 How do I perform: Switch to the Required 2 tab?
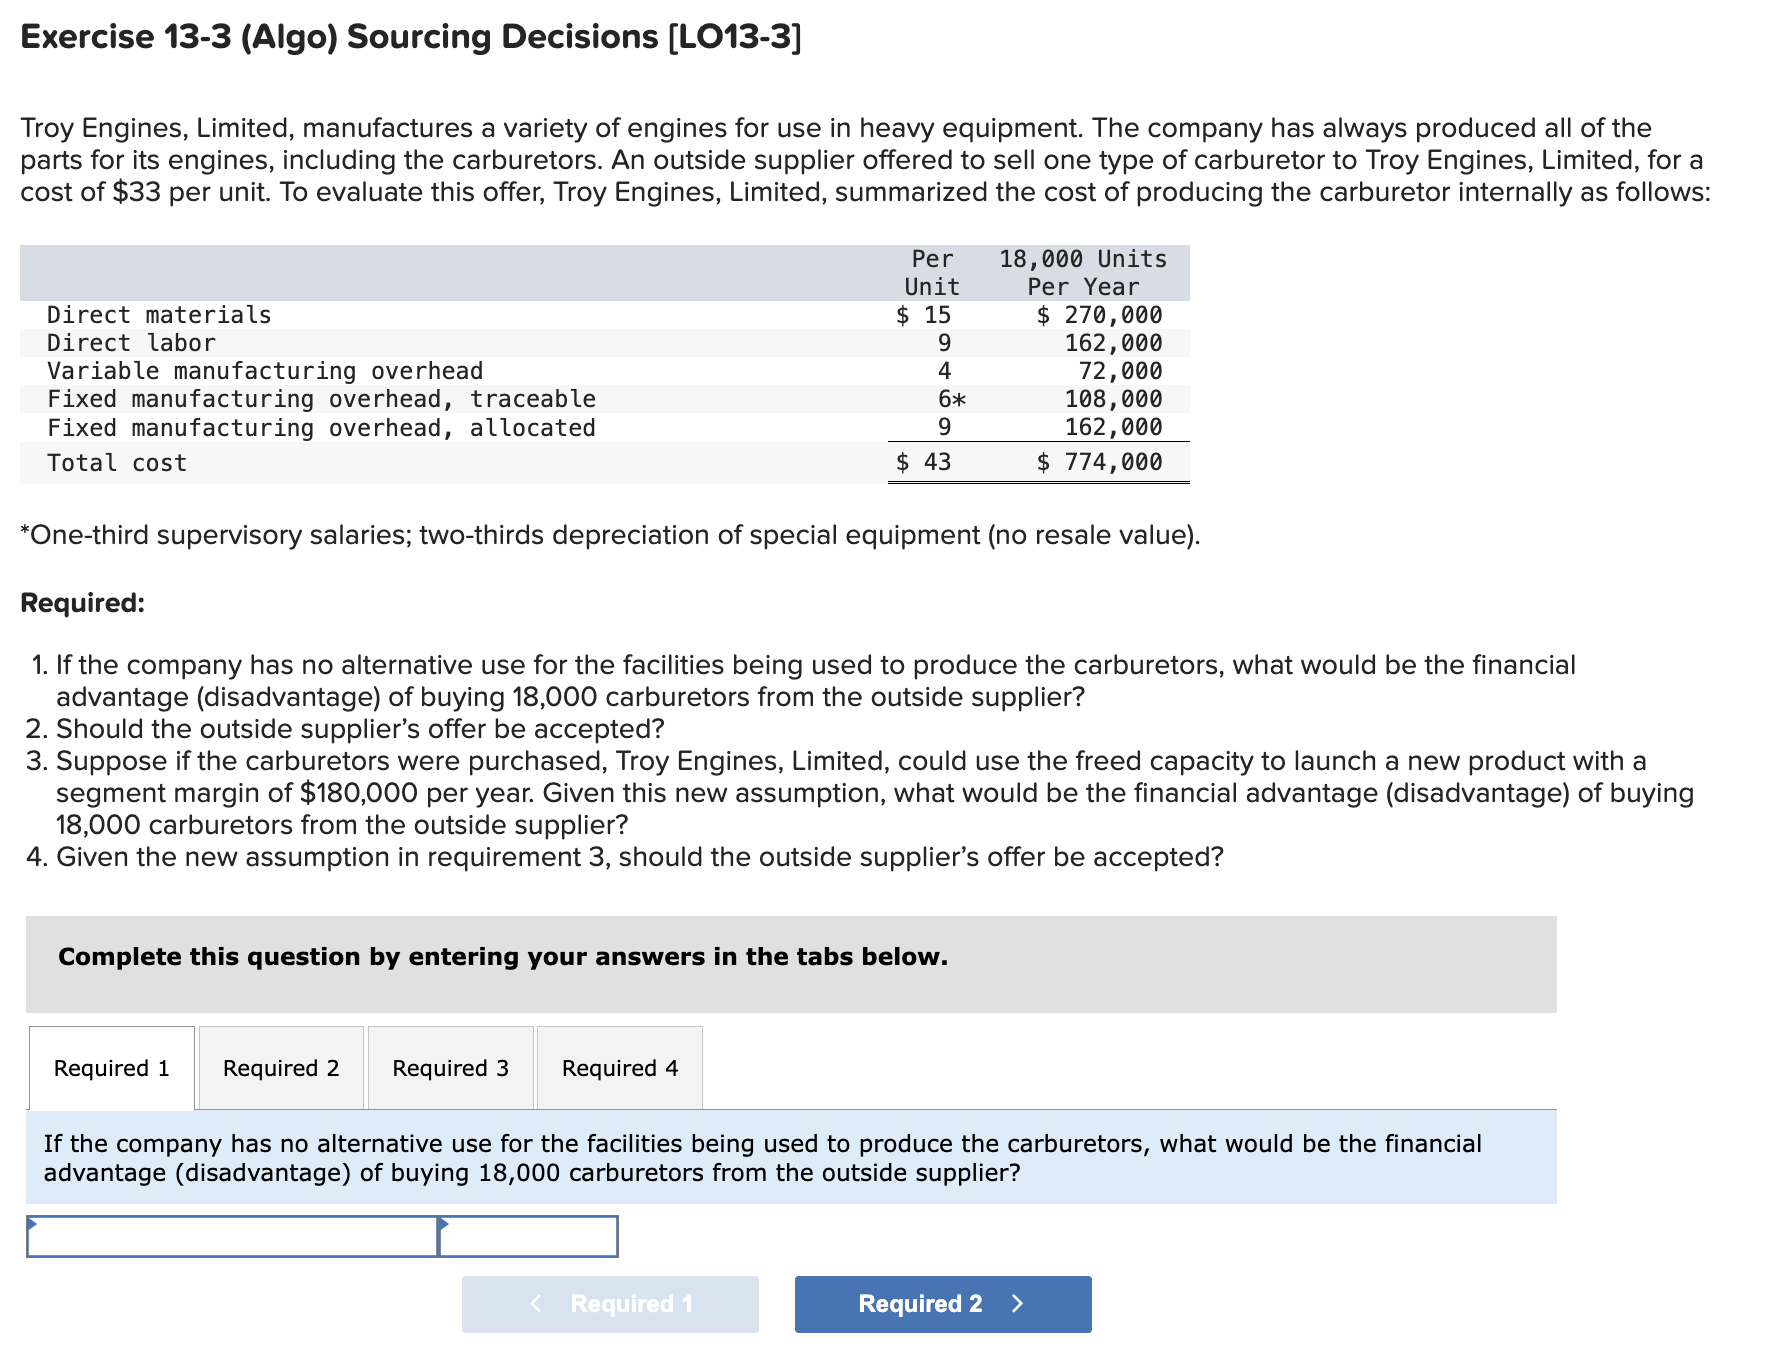tap(280, 1067)
